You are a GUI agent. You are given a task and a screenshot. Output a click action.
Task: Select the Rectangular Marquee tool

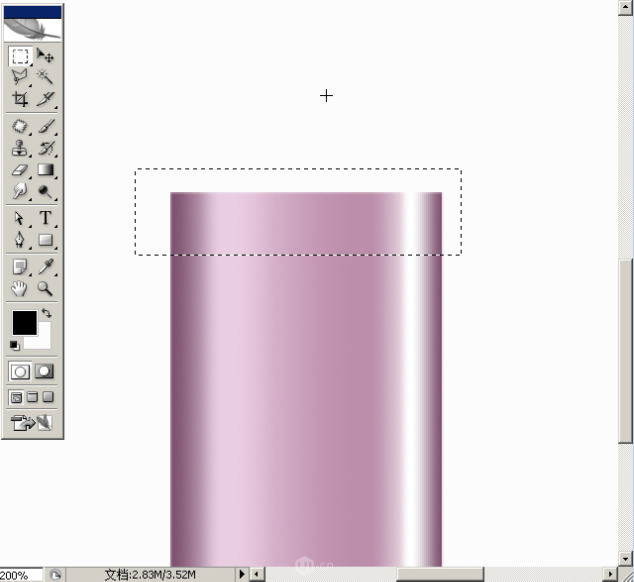[20, 56]
